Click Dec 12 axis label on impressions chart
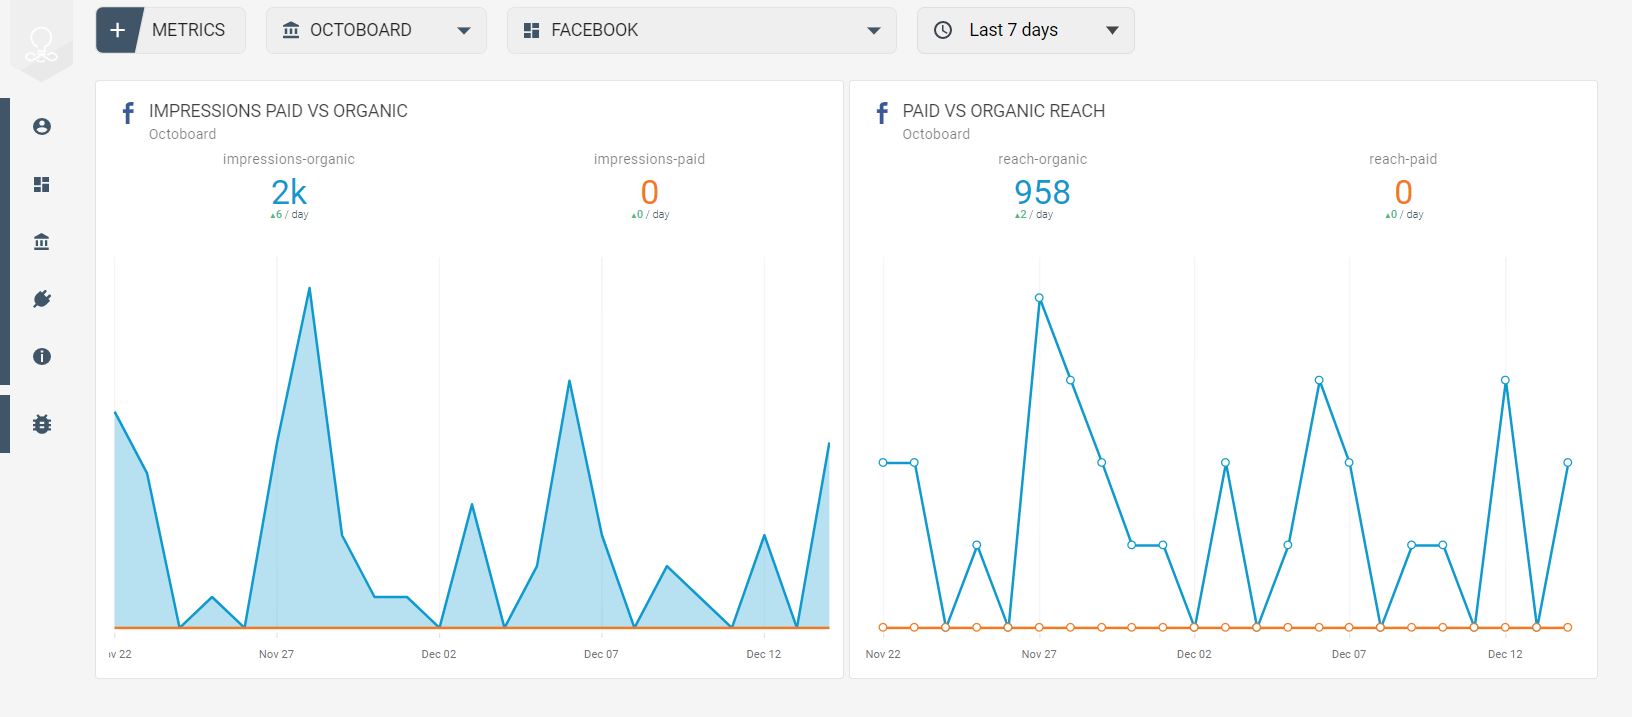 763,654
